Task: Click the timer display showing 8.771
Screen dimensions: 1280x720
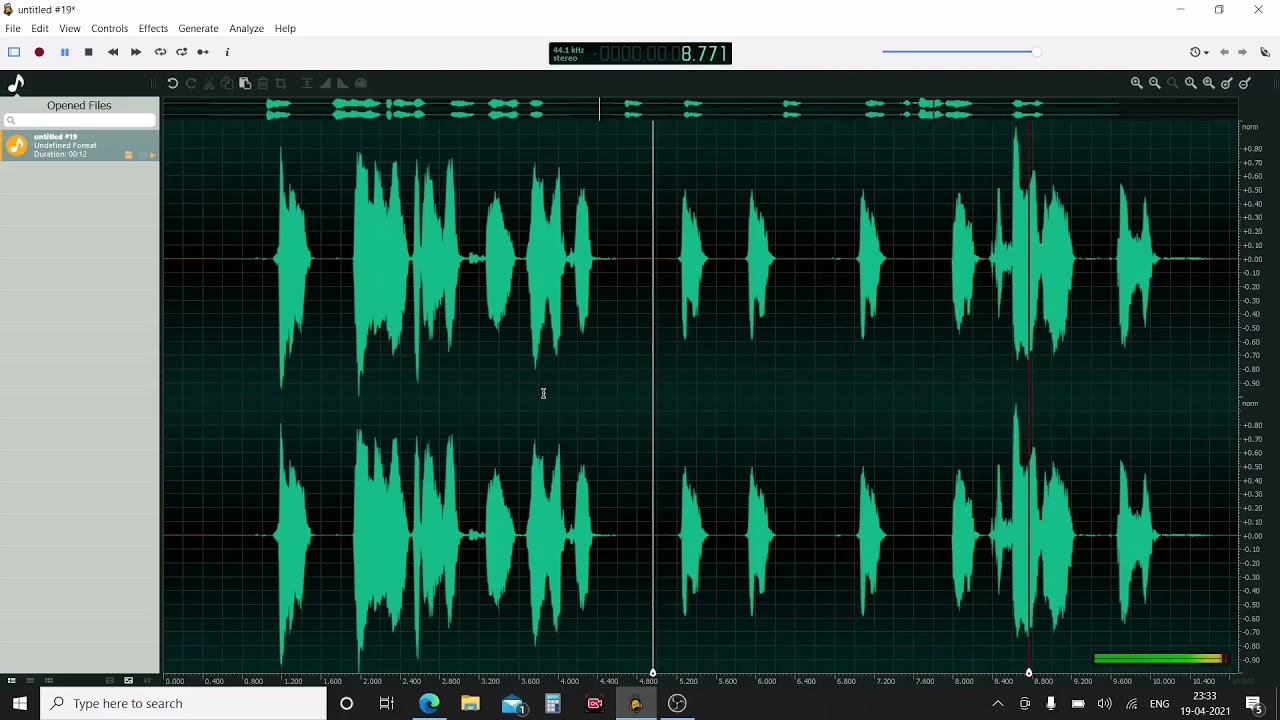Action: point(705,54)
